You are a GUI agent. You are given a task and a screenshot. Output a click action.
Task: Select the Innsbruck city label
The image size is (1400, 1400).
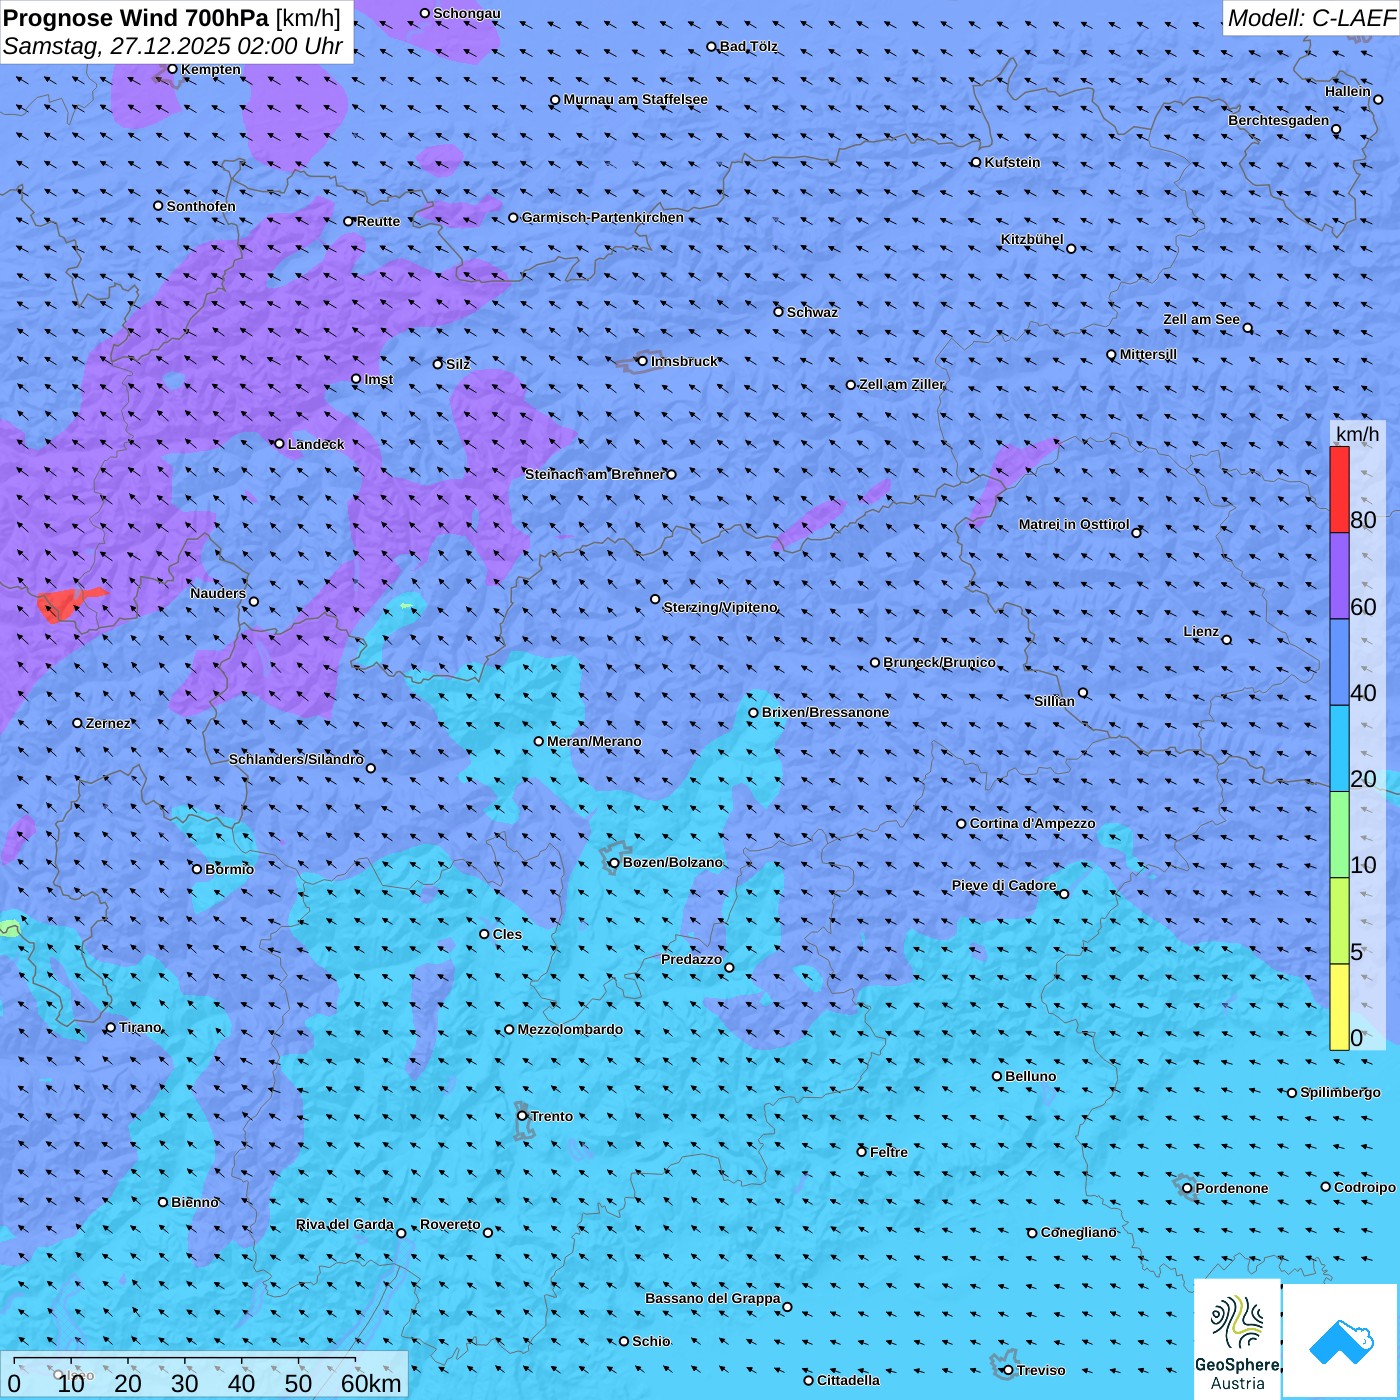(684, 361)
